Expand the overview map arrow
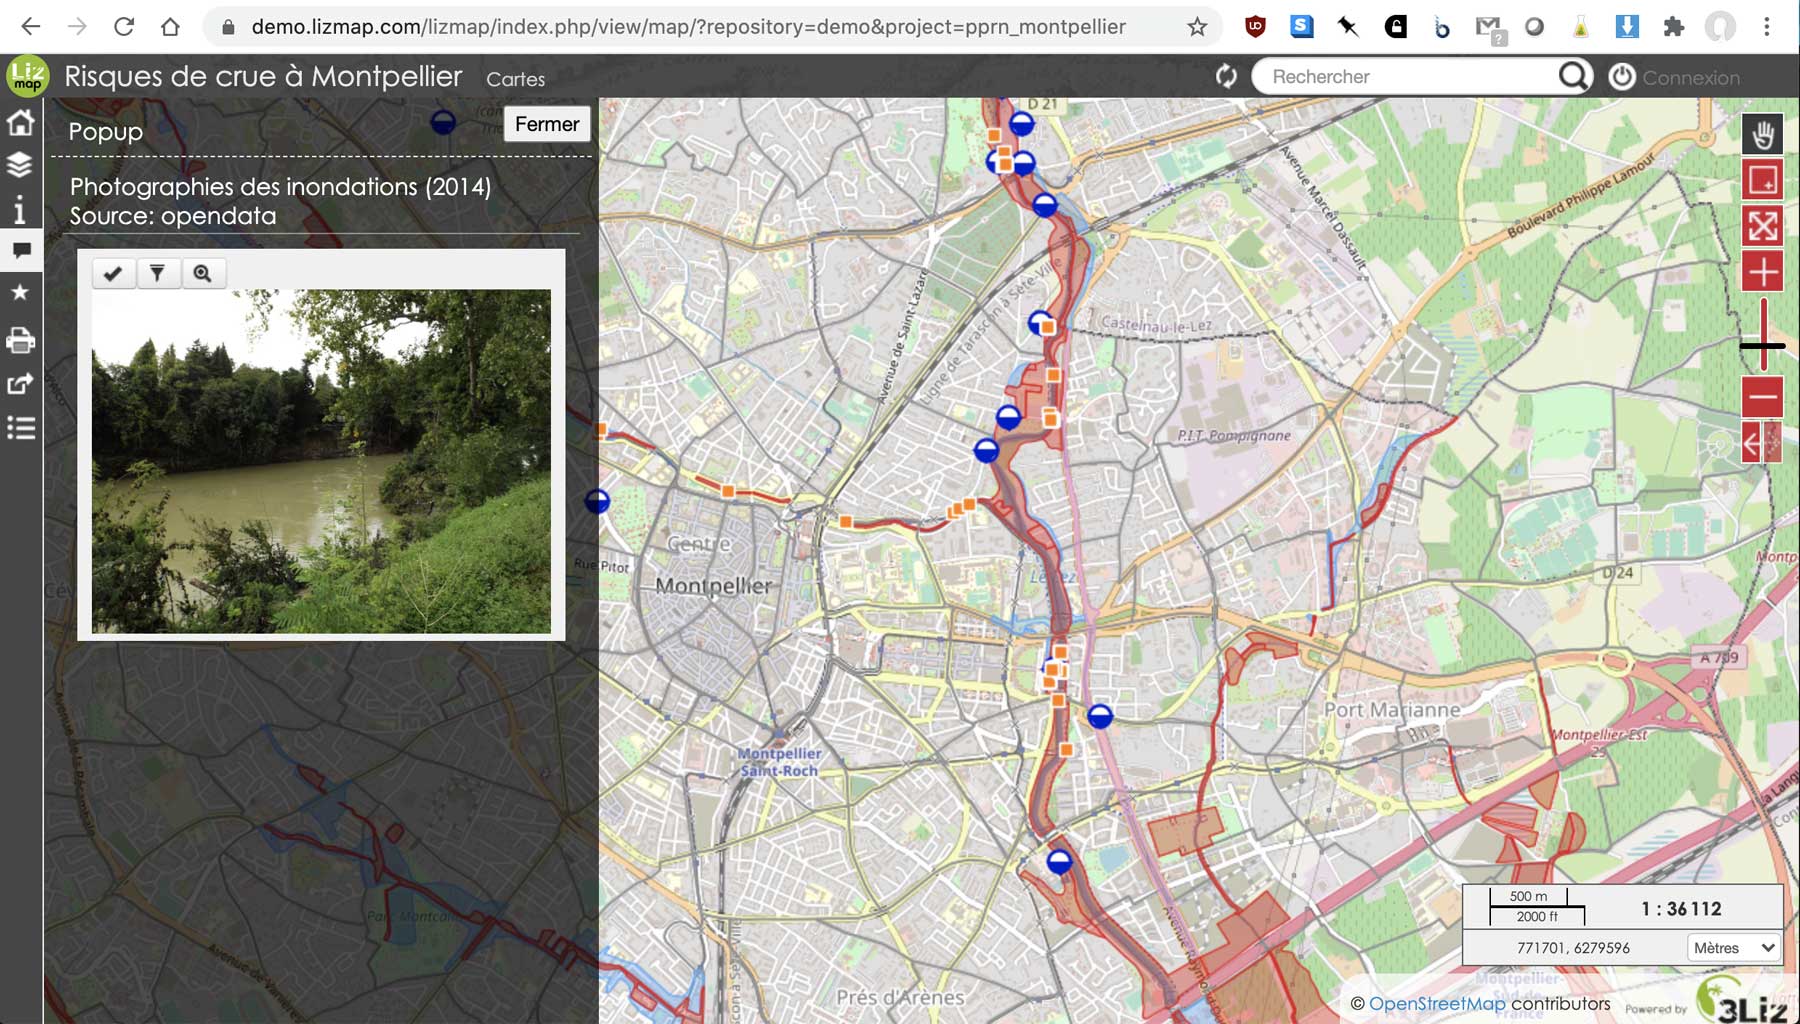The height and width of the screenshot is (1024, 1800). click(1761, 442)
